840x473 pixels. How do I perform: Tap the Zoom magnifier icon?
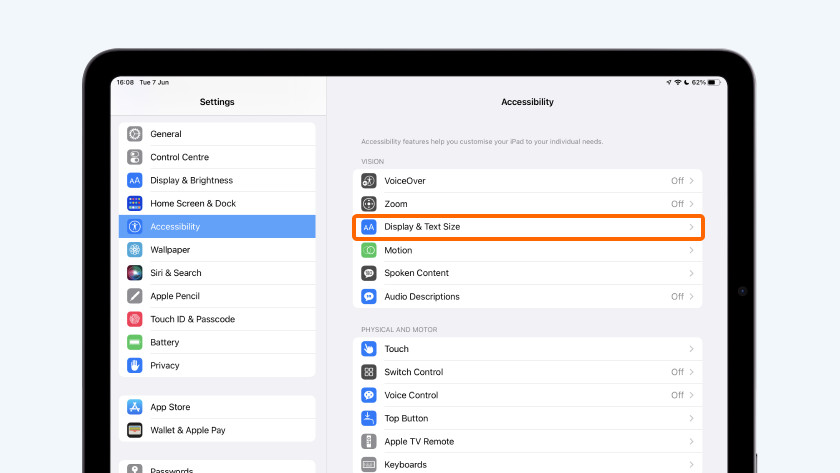tap(369, 204)
